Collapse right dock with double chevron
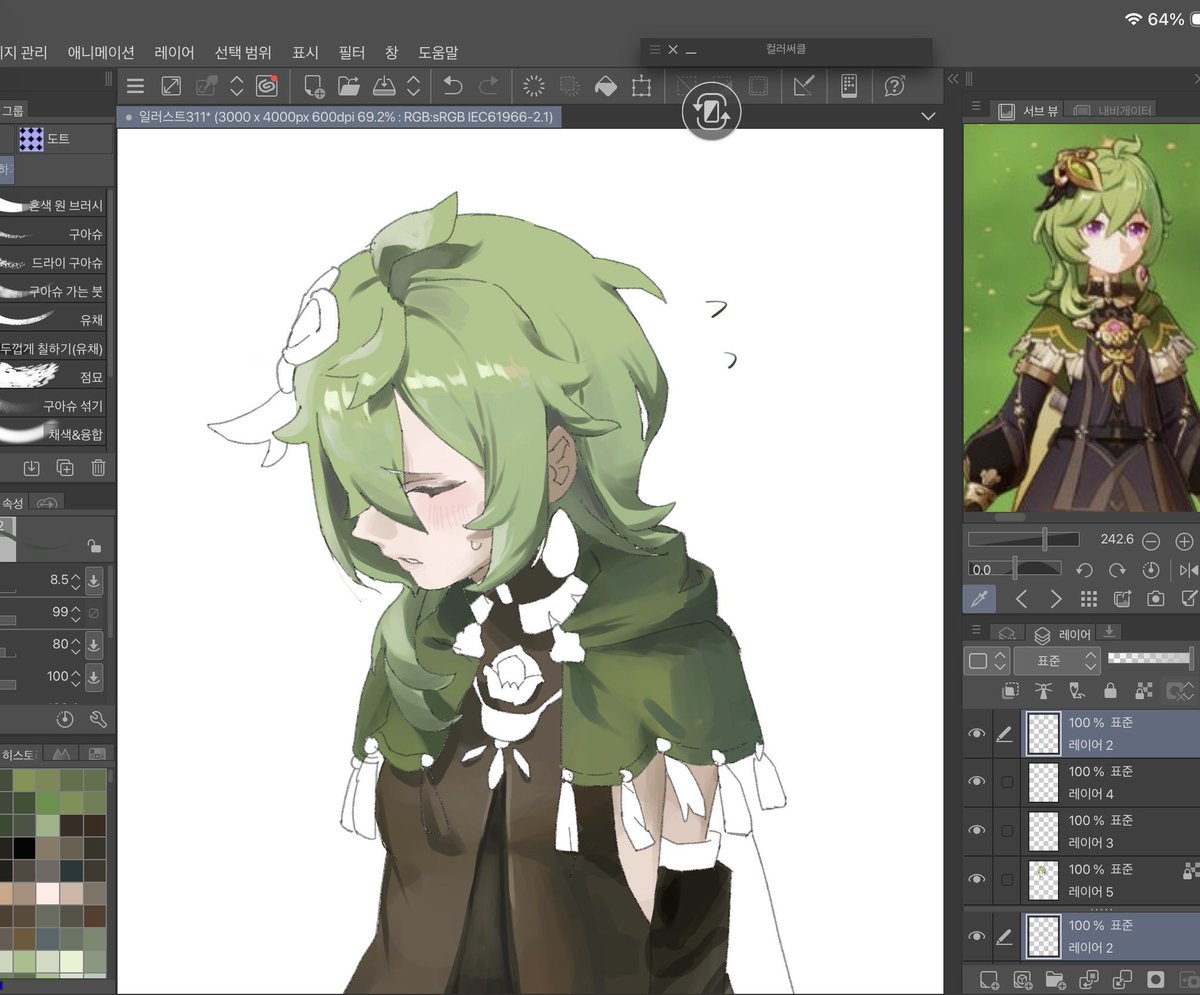Image resolution: width=1200 pixels, height=995 pixels. pos(953,79)
